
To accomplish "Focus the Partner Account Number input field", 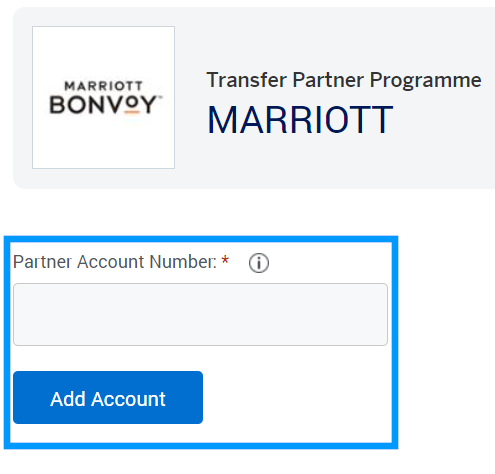I will tap(200, 314).
